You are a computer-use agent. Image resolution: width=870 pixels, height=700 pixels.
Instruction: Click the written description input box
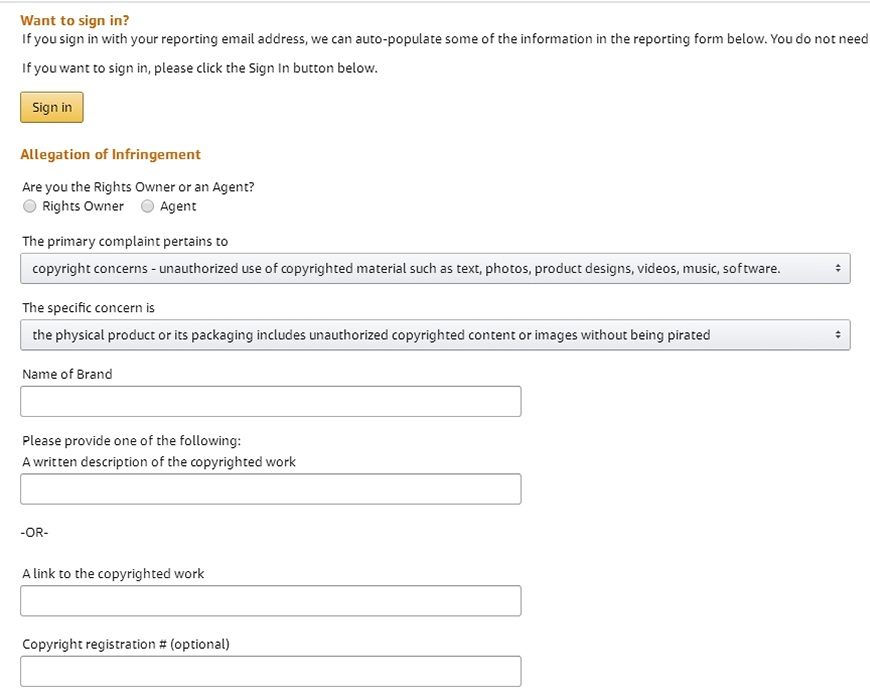(270, 489)
